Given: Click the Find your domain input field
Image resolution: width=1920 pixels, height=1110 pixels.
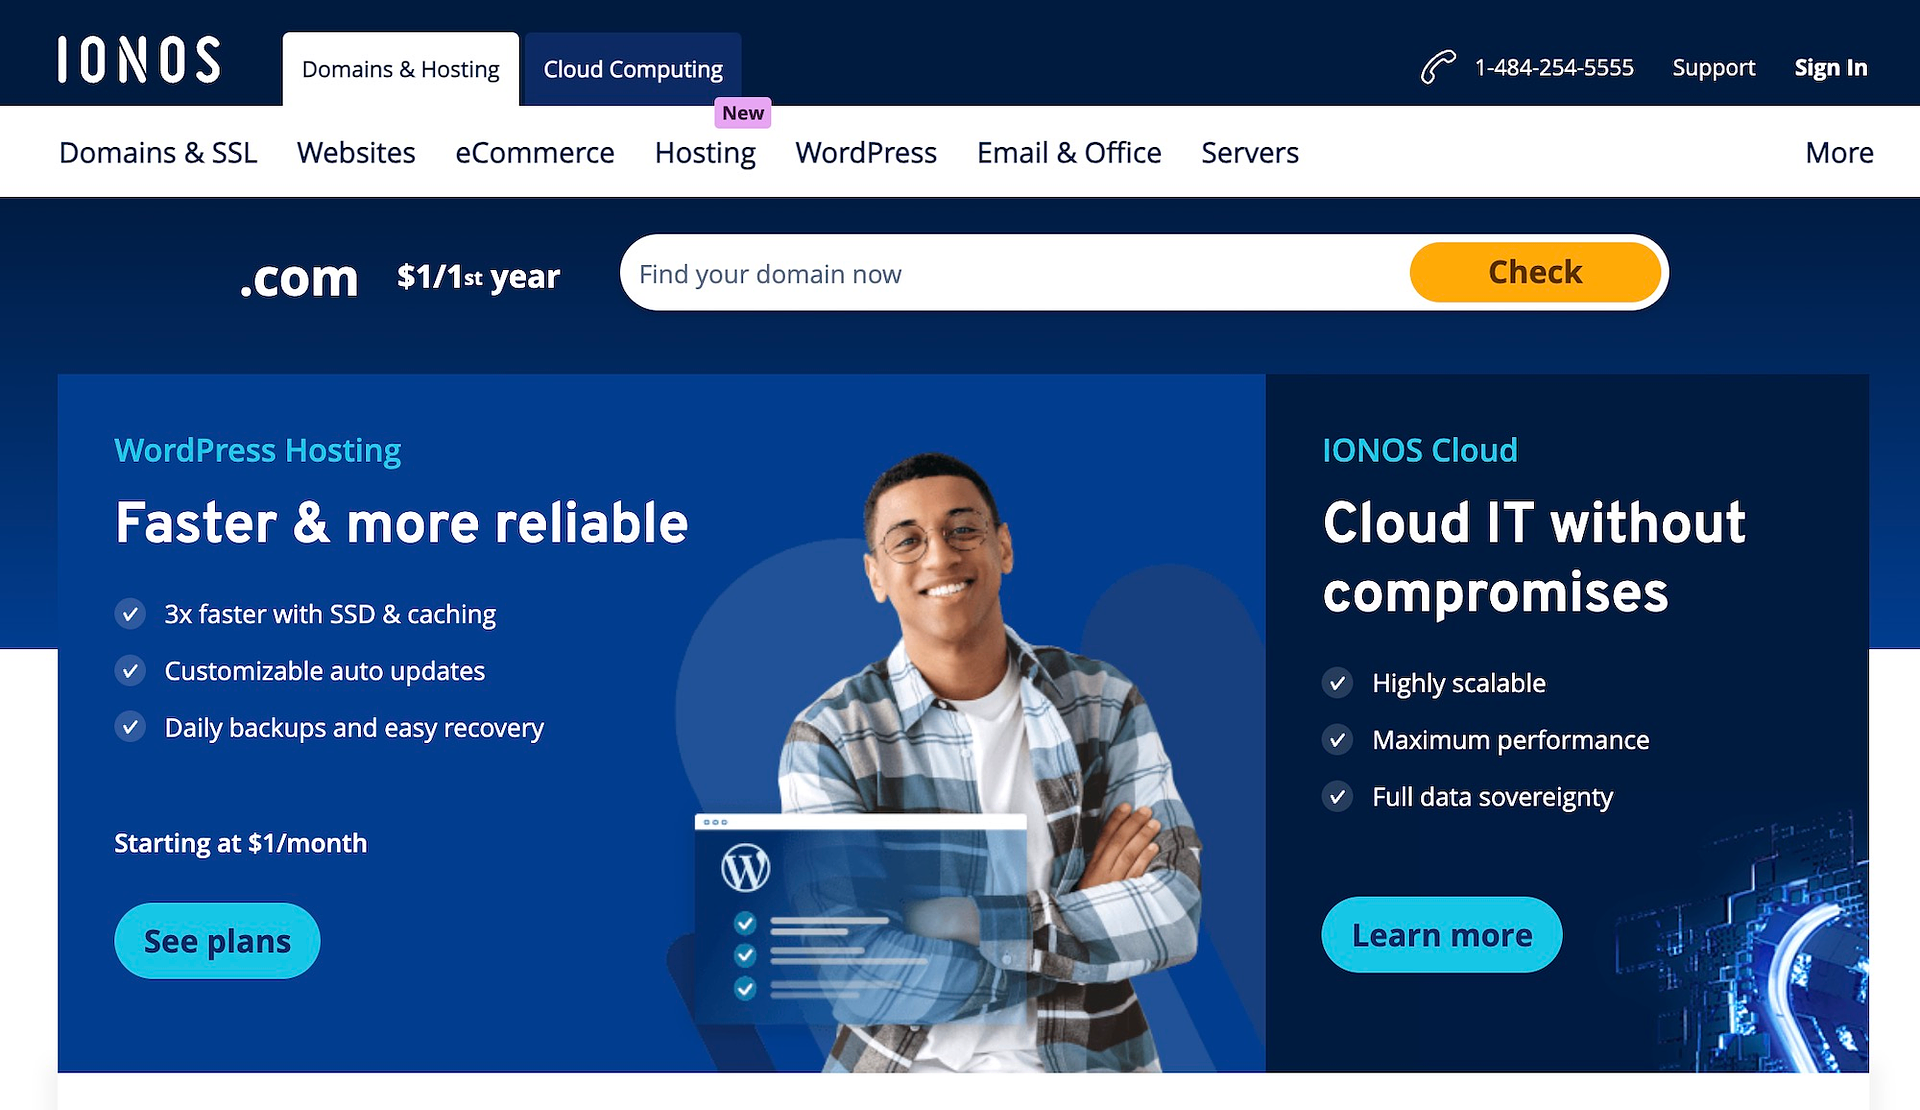Looking at the screenshot, I should point(1012,274).
